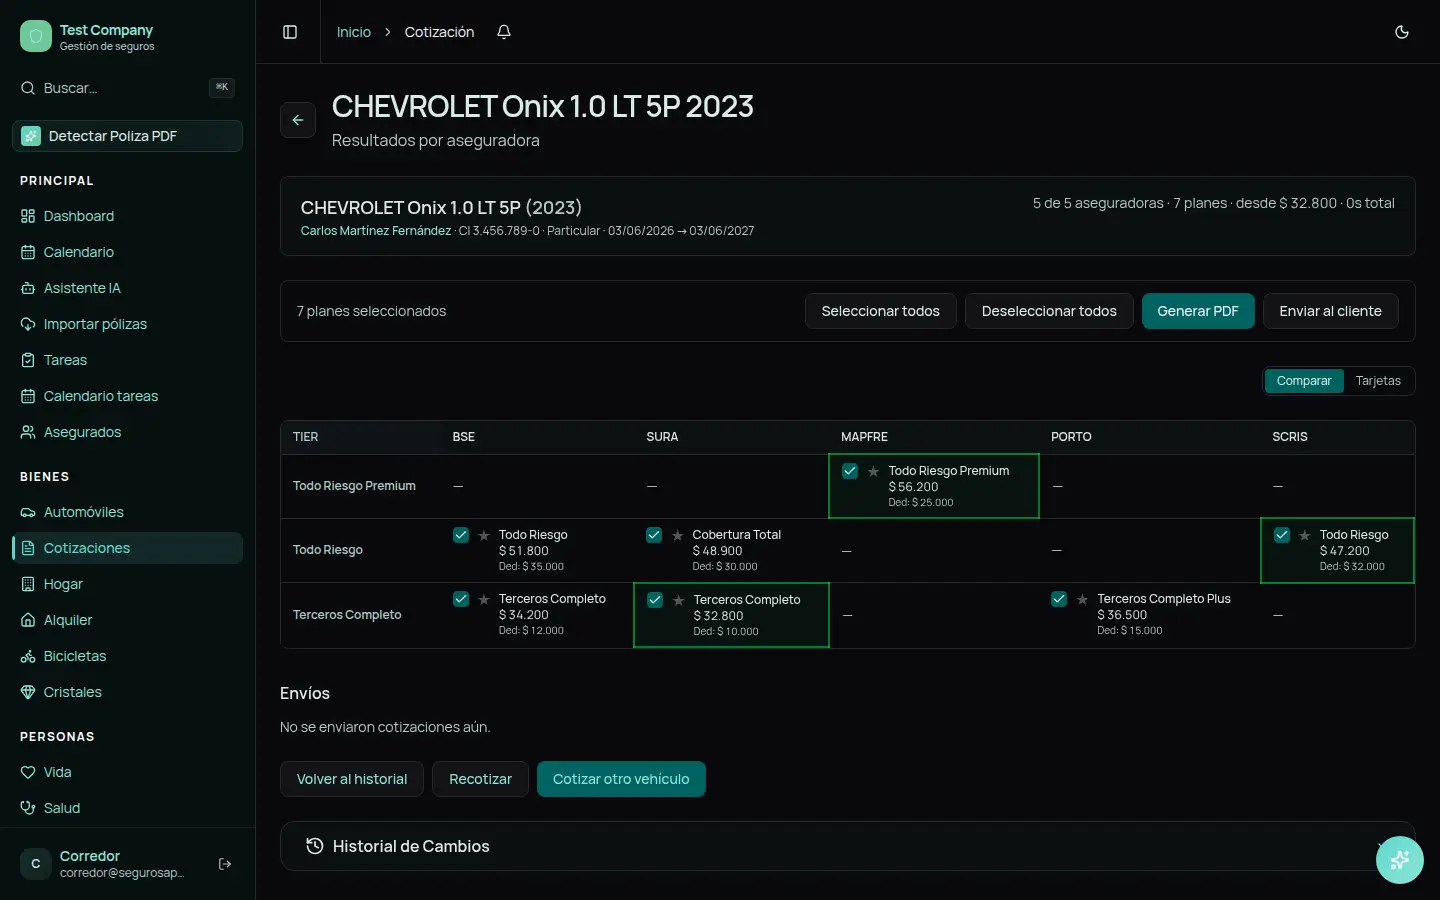The height and width of the screenshot is (900, 1440).
Task: Click the logout icon beside Corredor
Action: pos(225,864)
